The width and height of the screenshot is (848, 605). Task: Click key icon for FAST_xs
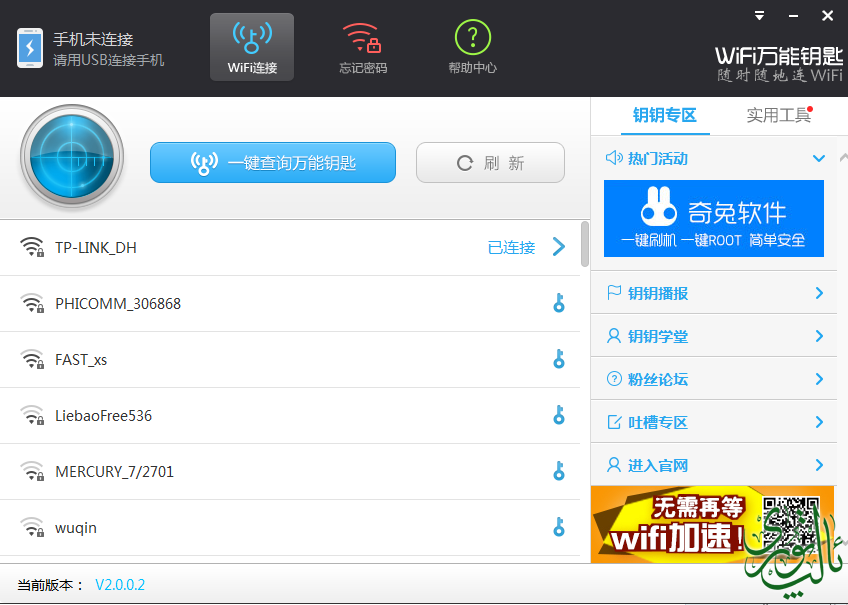click(x=559, y=359)
